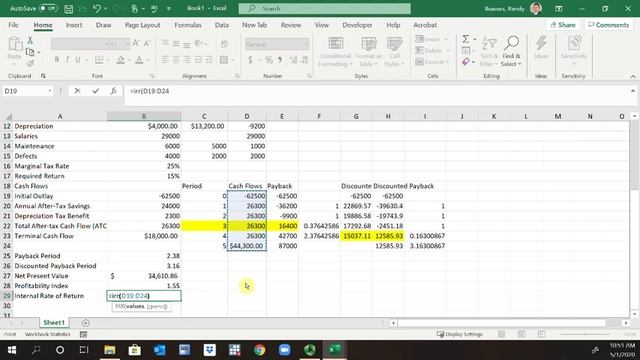Confirm formula with the Enter checkmark
Viewport: 640px width, 360px height.
pos(96,91)
